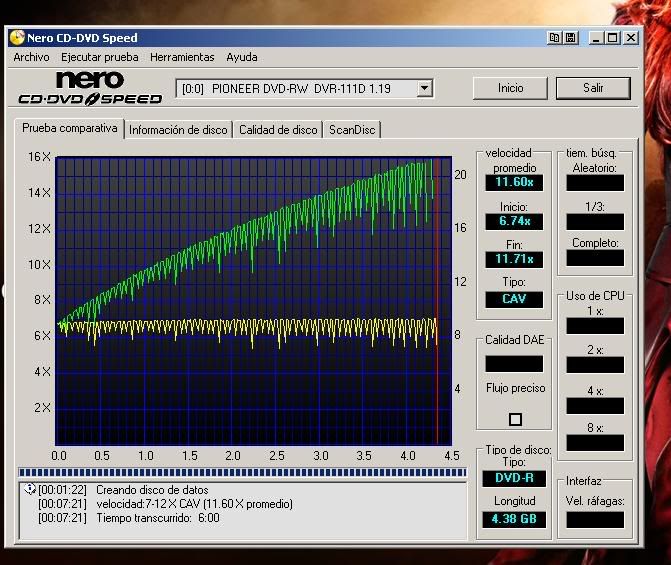Click the empty Calidad DAE field
671x565 pixels.
point(514,364)
